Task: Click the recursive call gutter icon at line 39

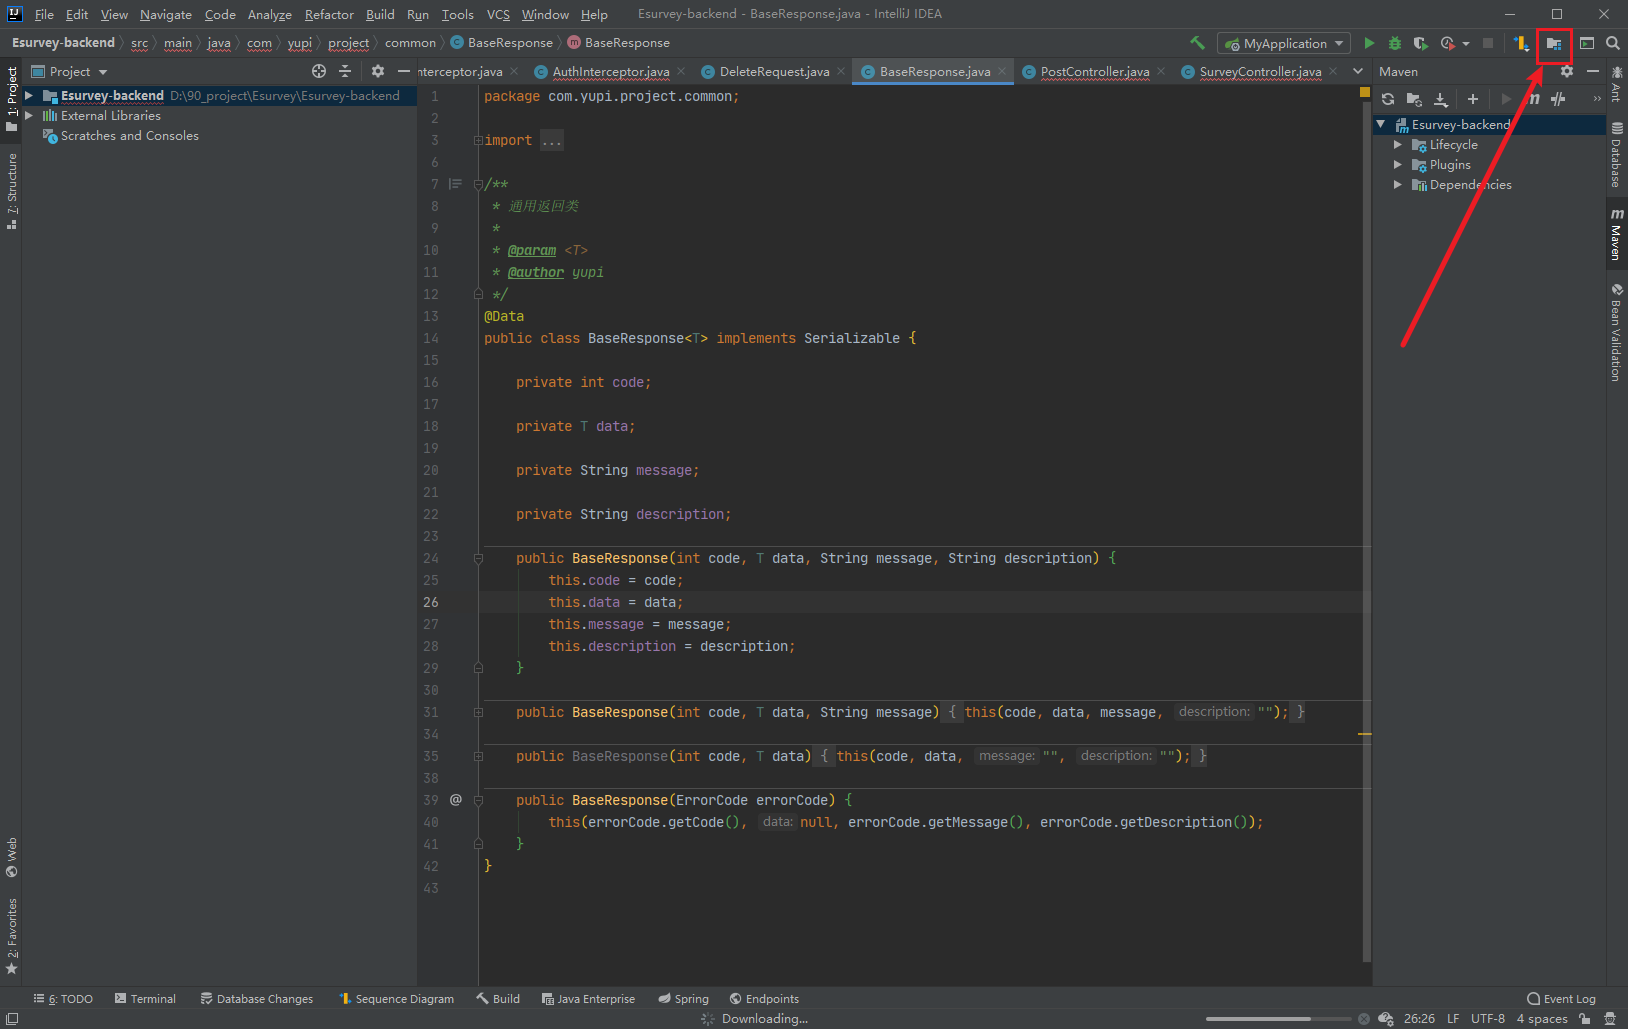Action: coord(456,800)
